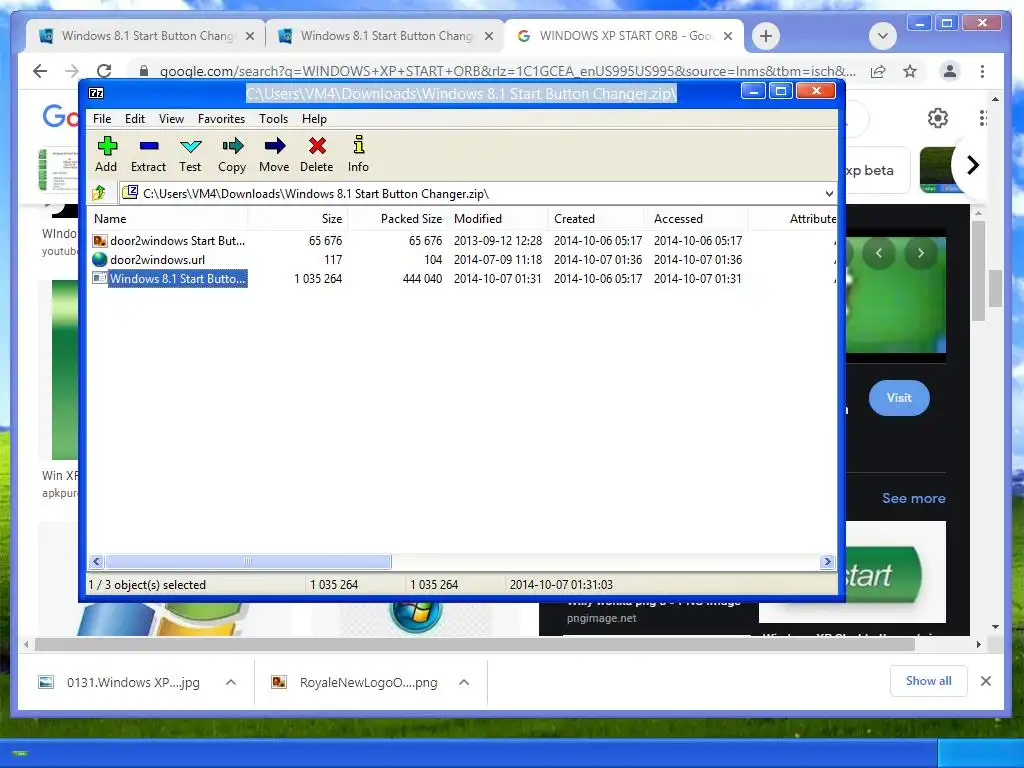Click the share icon in the Chrome address bar
This screenshot has height=768, width=1024.
pos(878,71)
